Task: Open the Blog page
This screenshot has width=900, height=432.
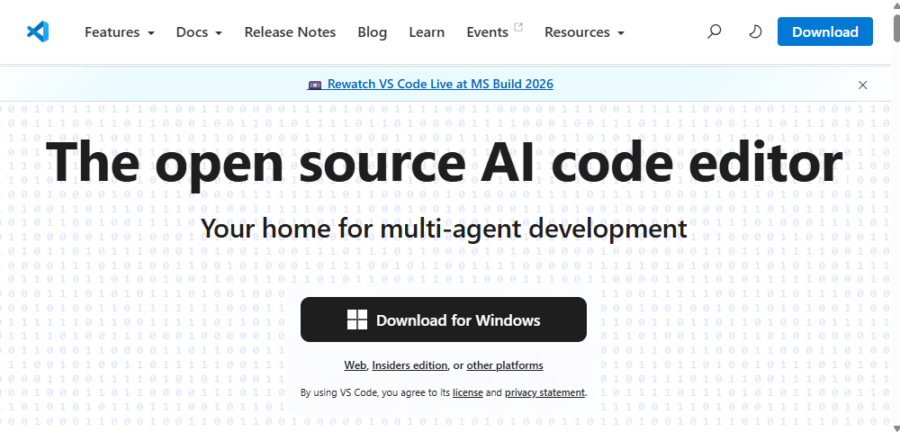Action: [372, 32]
